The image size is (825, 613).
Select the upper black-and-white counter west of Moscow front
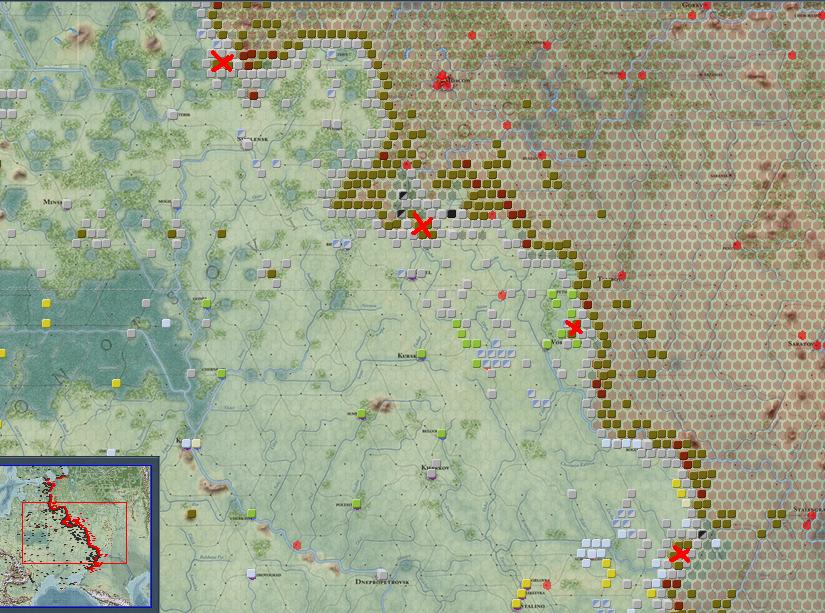tap(403, 195)
